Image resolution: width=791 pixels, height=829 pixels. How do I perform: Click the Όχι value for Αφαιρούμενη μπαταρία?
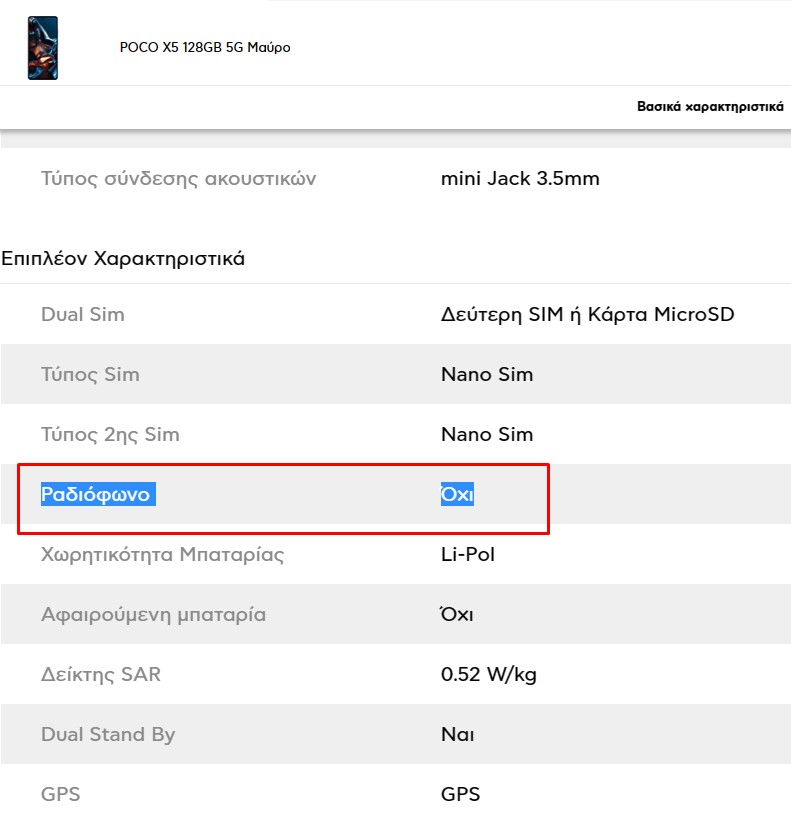(x=457, y=614)
